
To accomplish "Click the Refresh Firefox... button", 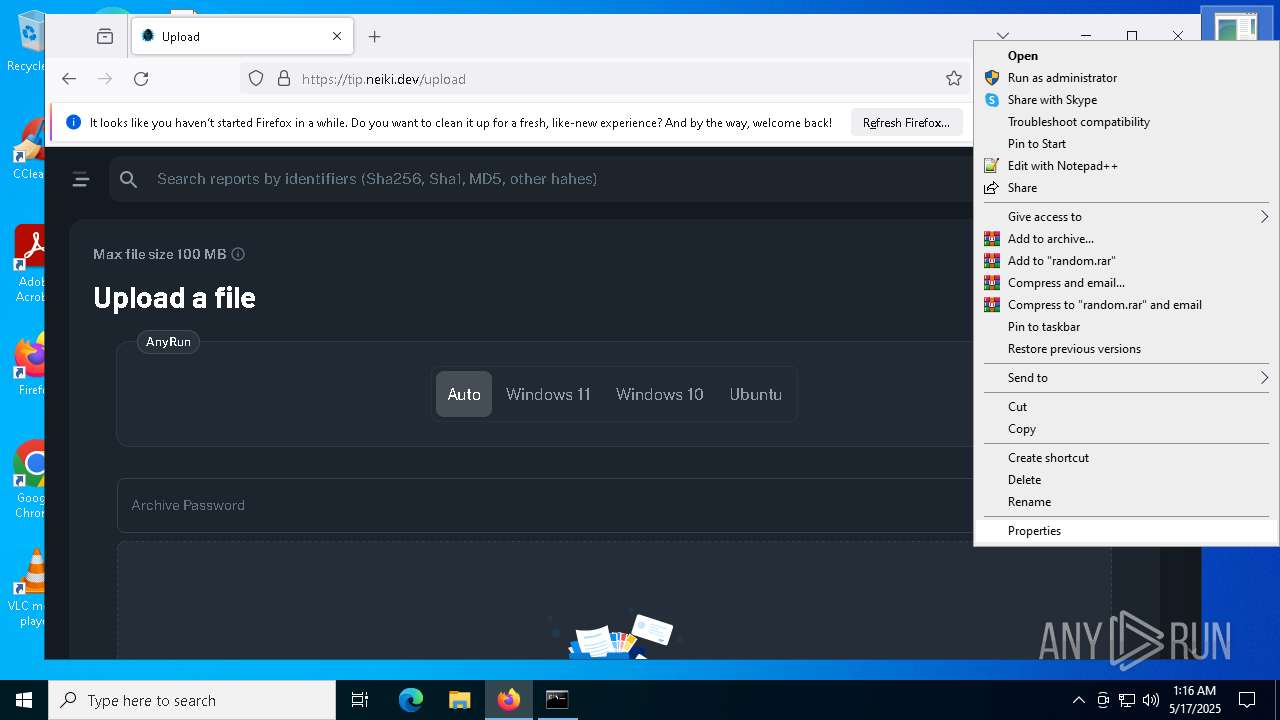I will point(906,123).
